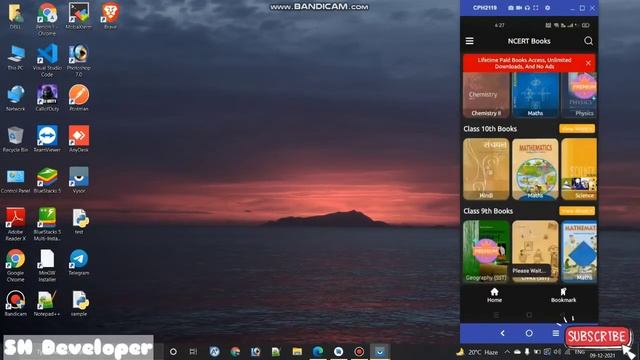Select the Google Chrome desktop icon
This screenshot has height=360, width=640.
16,265
